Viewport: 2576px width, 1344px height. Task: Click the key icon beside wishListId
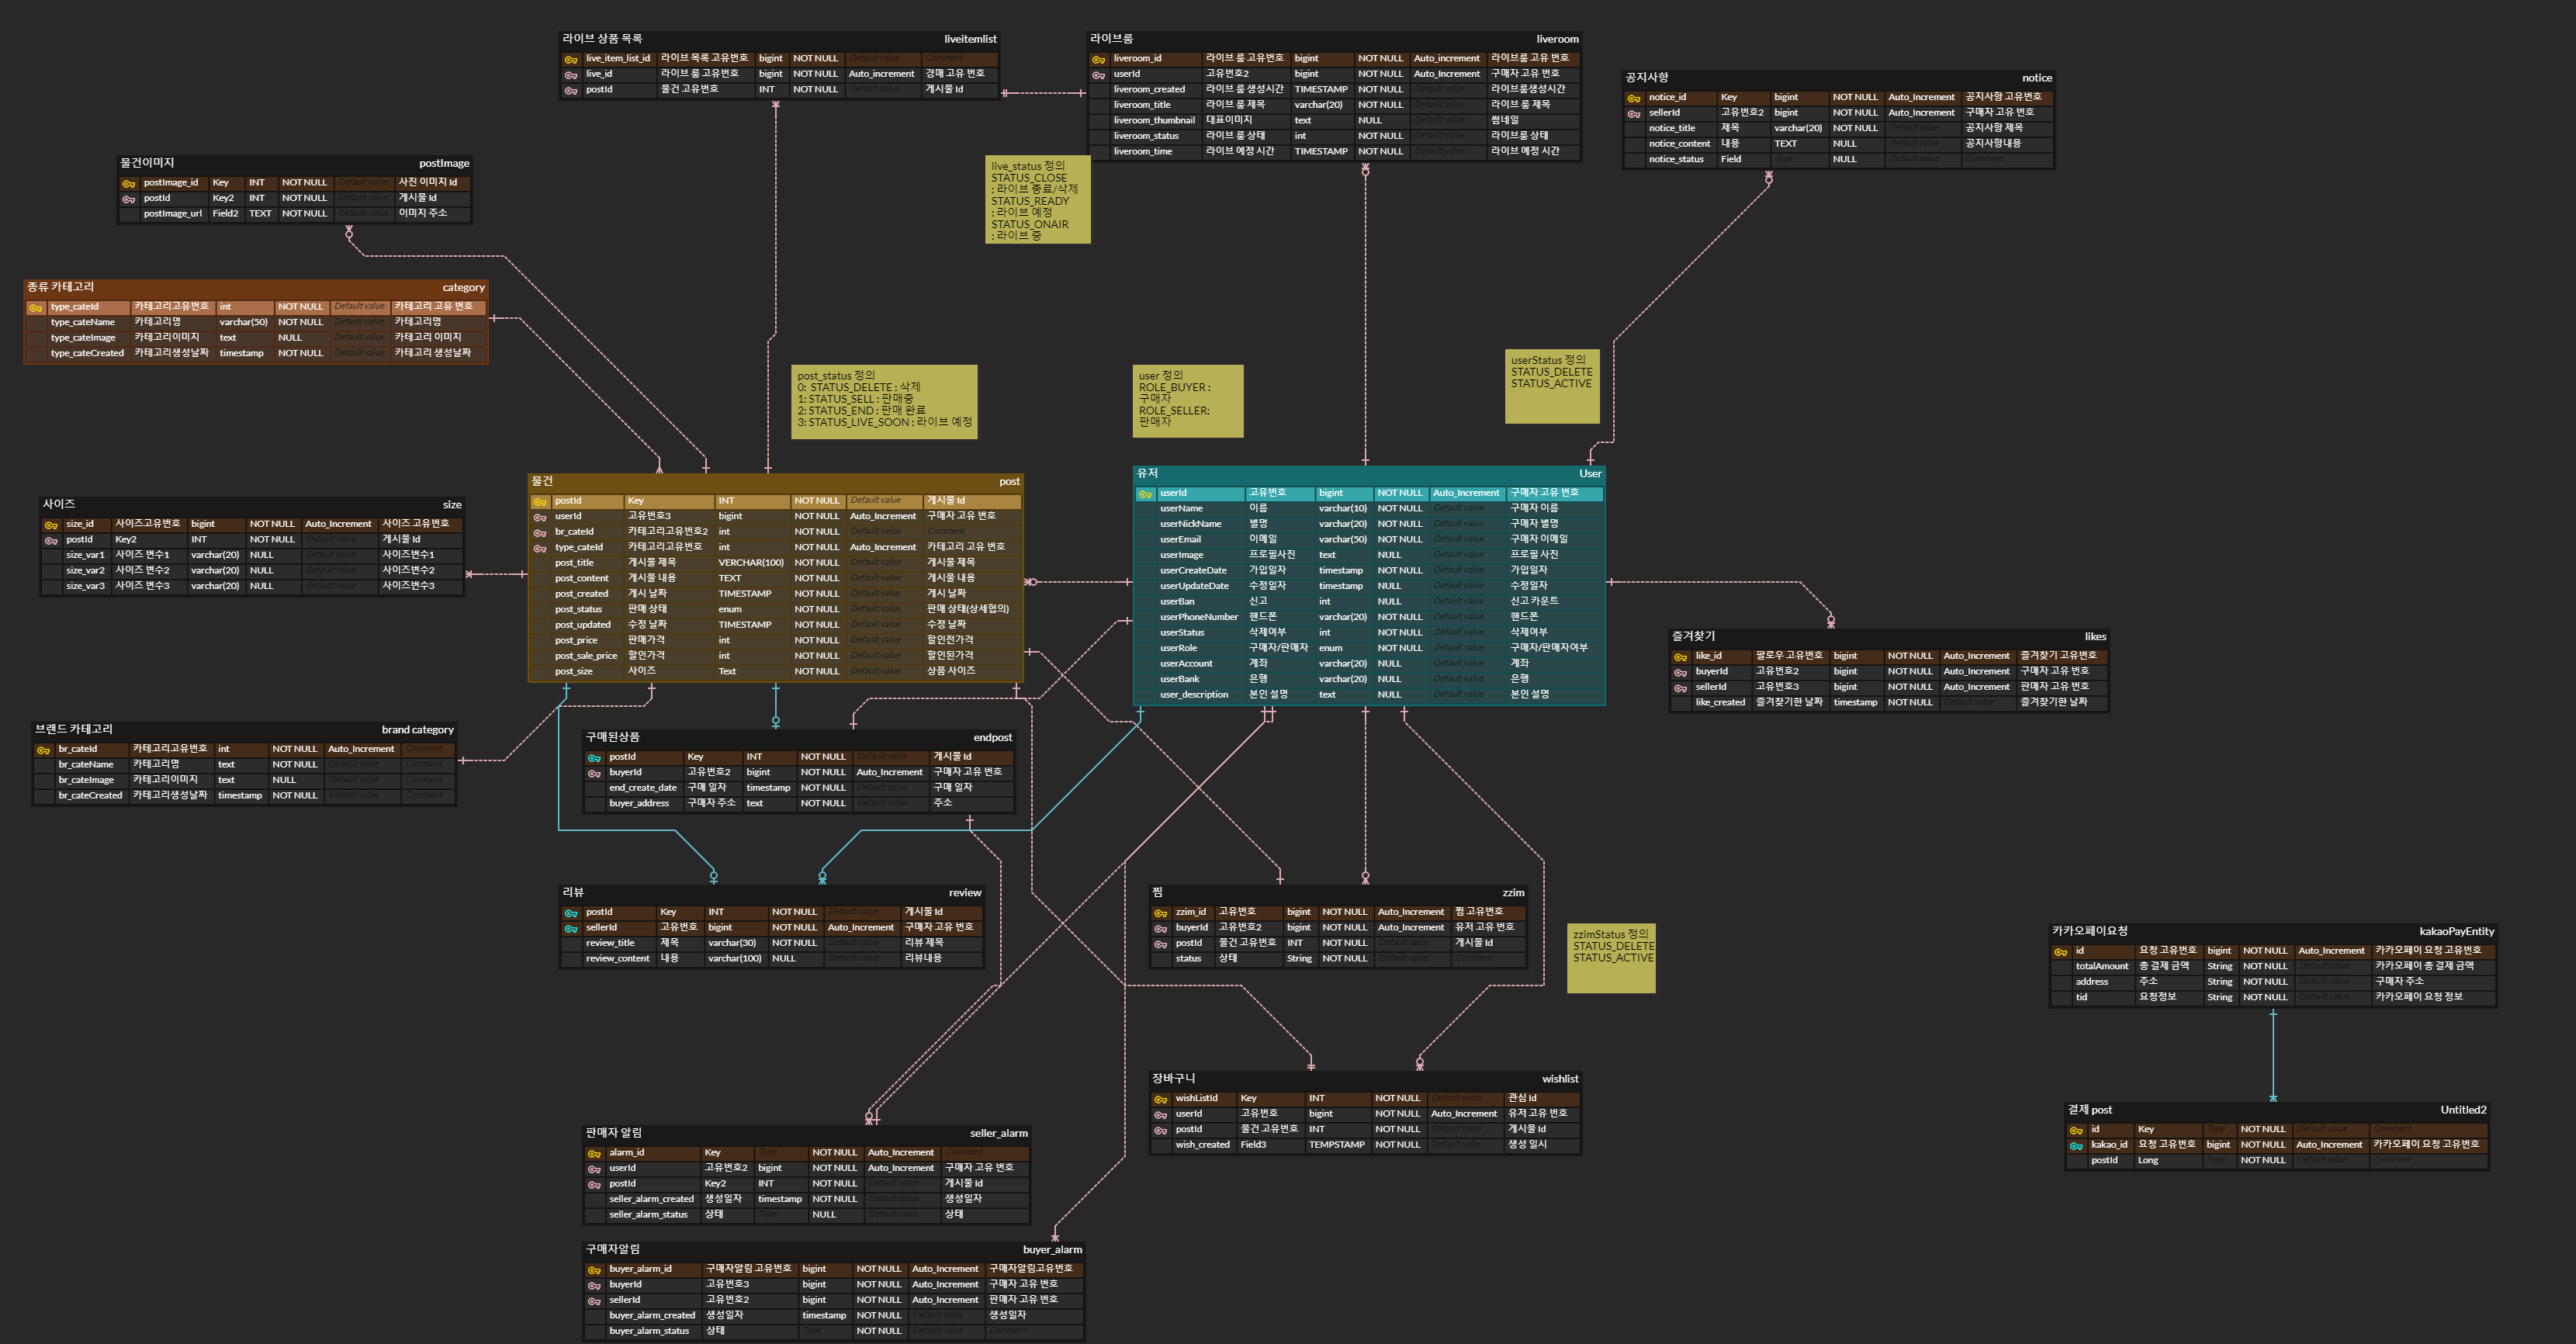point(1160,1098)
